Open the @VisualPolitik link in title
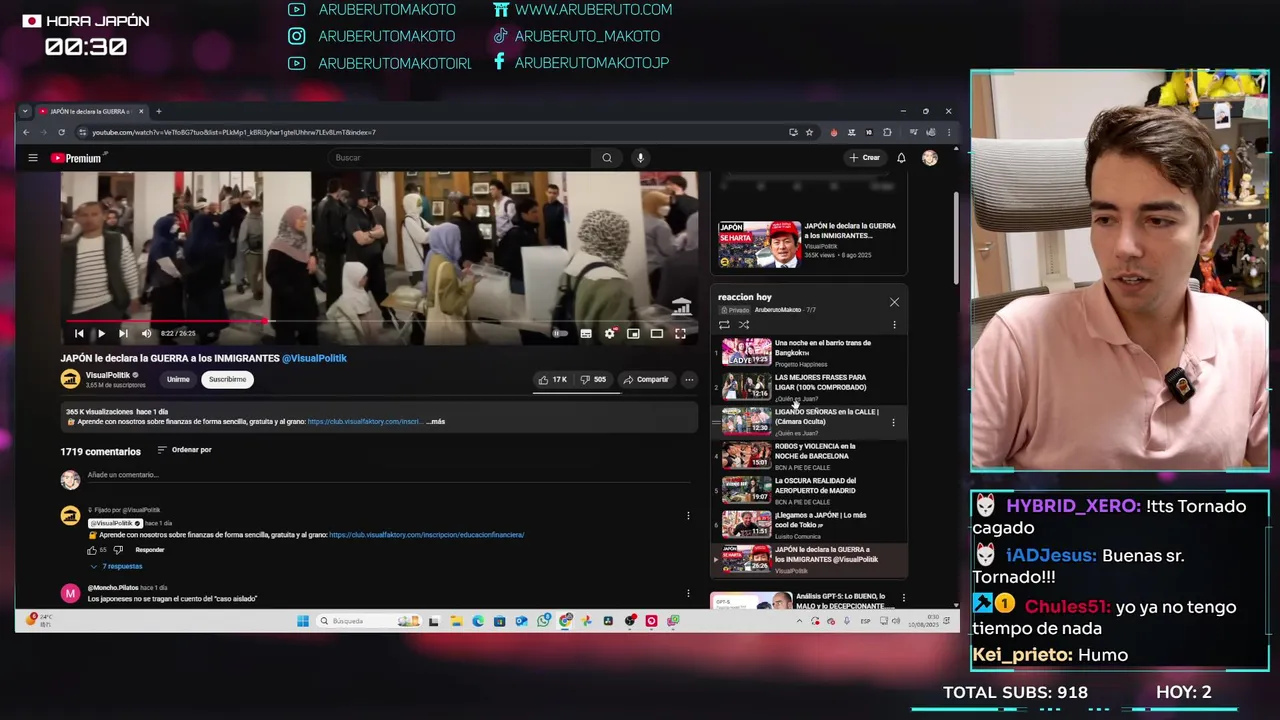The height and width of the screenshot is (720, 1280). click(x=314, y=358)
